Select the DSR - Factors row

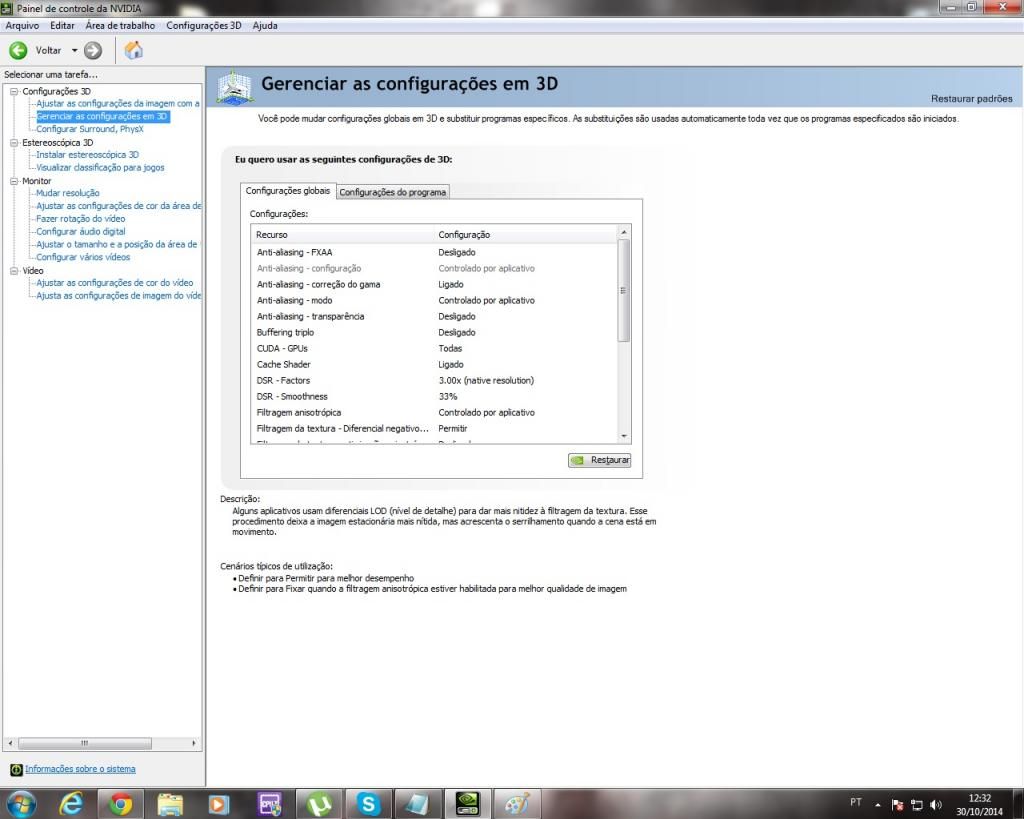click(x=434, y=380)
